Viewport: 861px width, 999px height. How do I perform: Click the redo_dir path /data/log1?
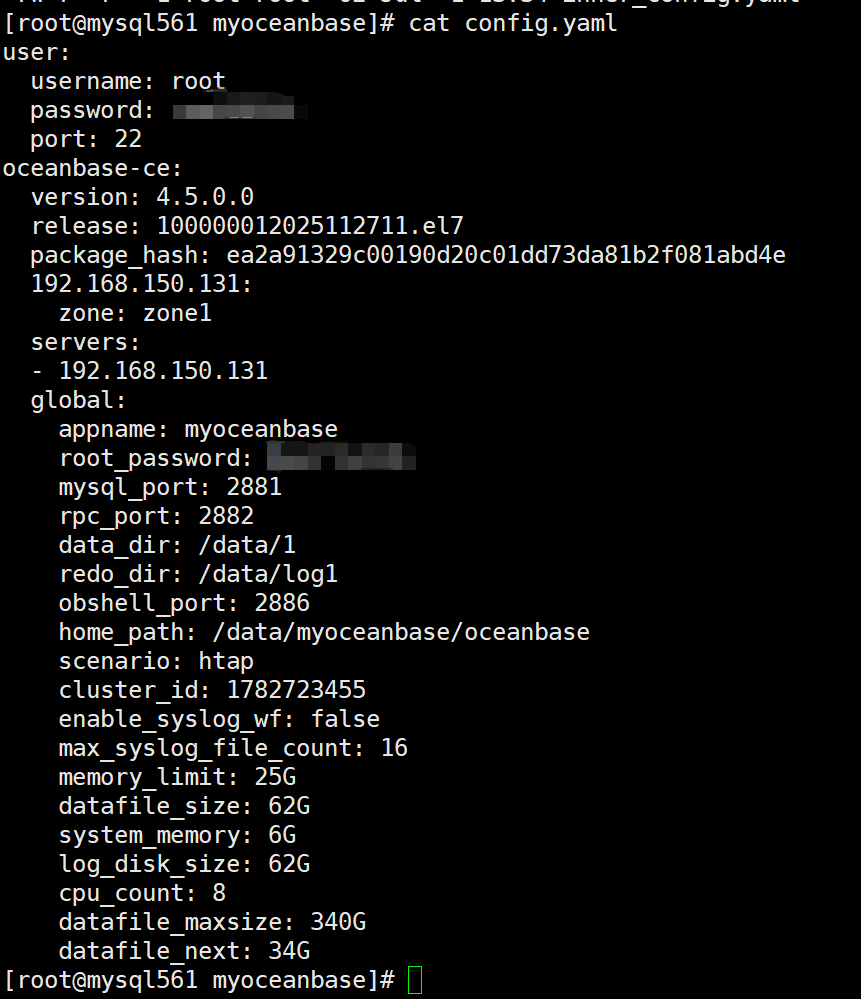(x=268, y=574)
